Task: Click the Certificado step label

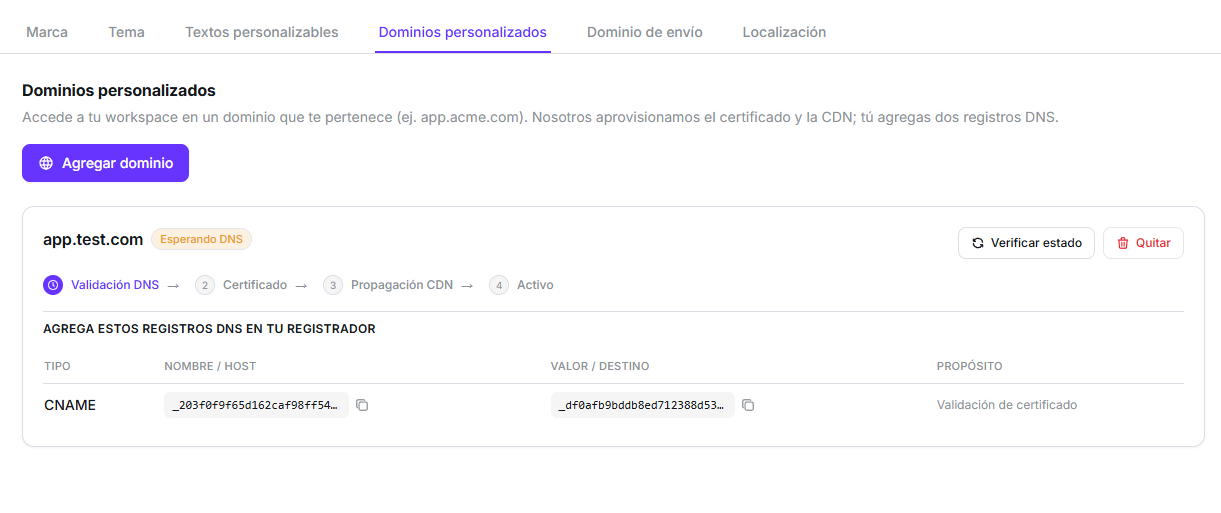Action: 255,285
